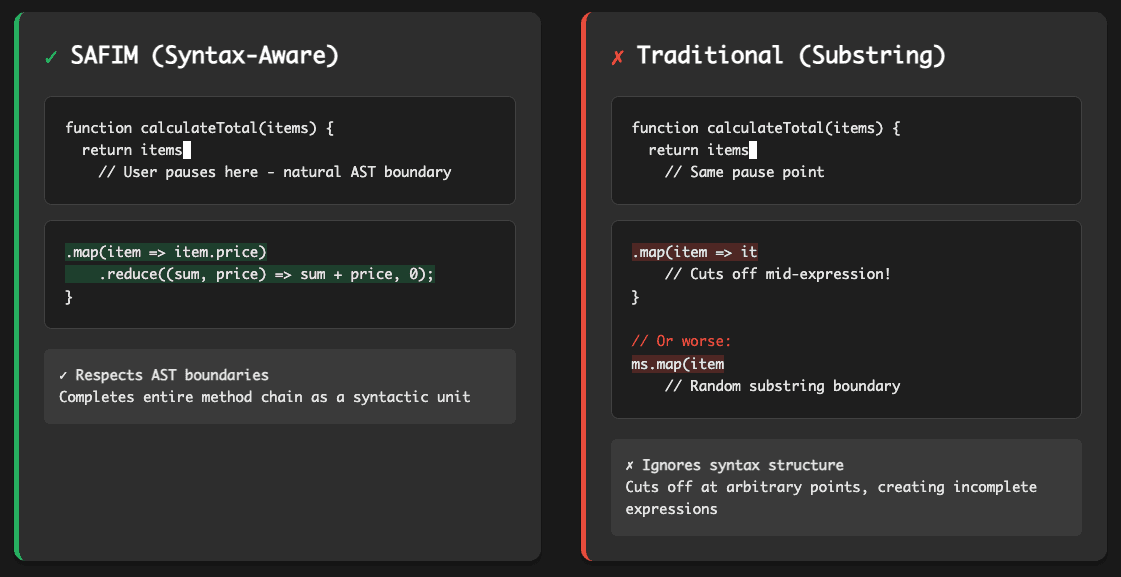
Task: Click the "// Same pause point" comment
Action: [x=744, y=172]
